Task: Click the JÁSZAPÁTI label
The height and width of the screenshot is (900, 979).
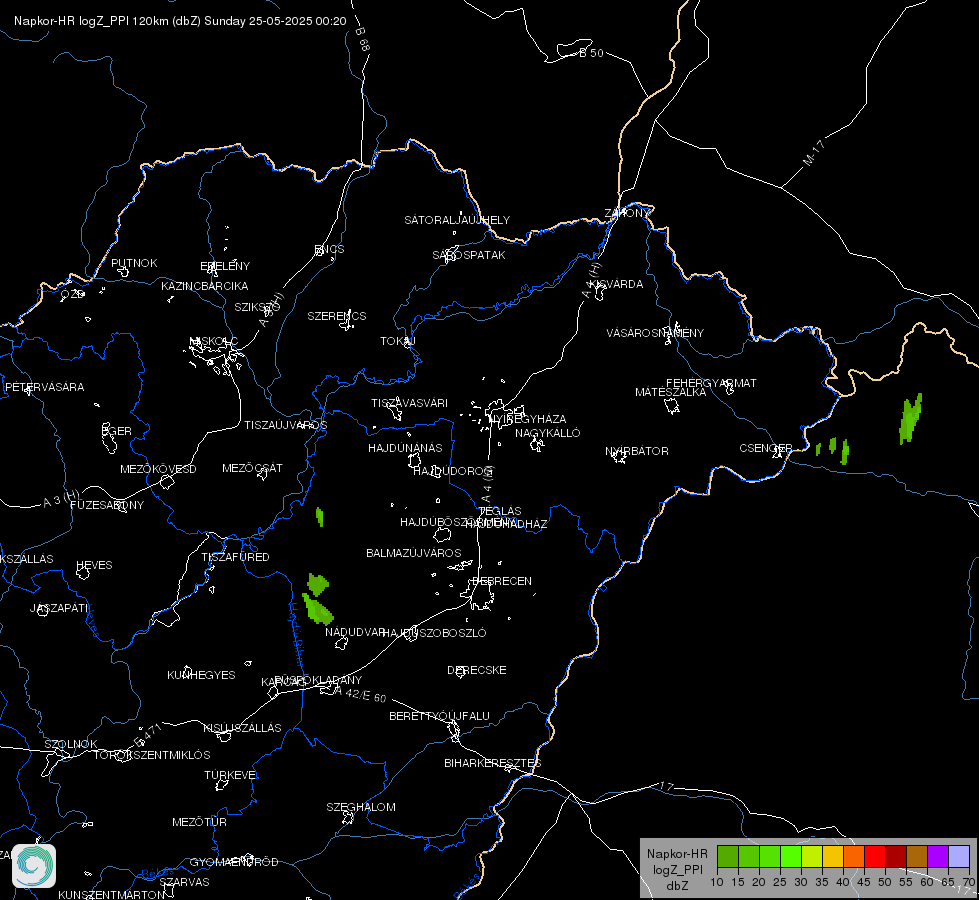Action: [59, 608]
